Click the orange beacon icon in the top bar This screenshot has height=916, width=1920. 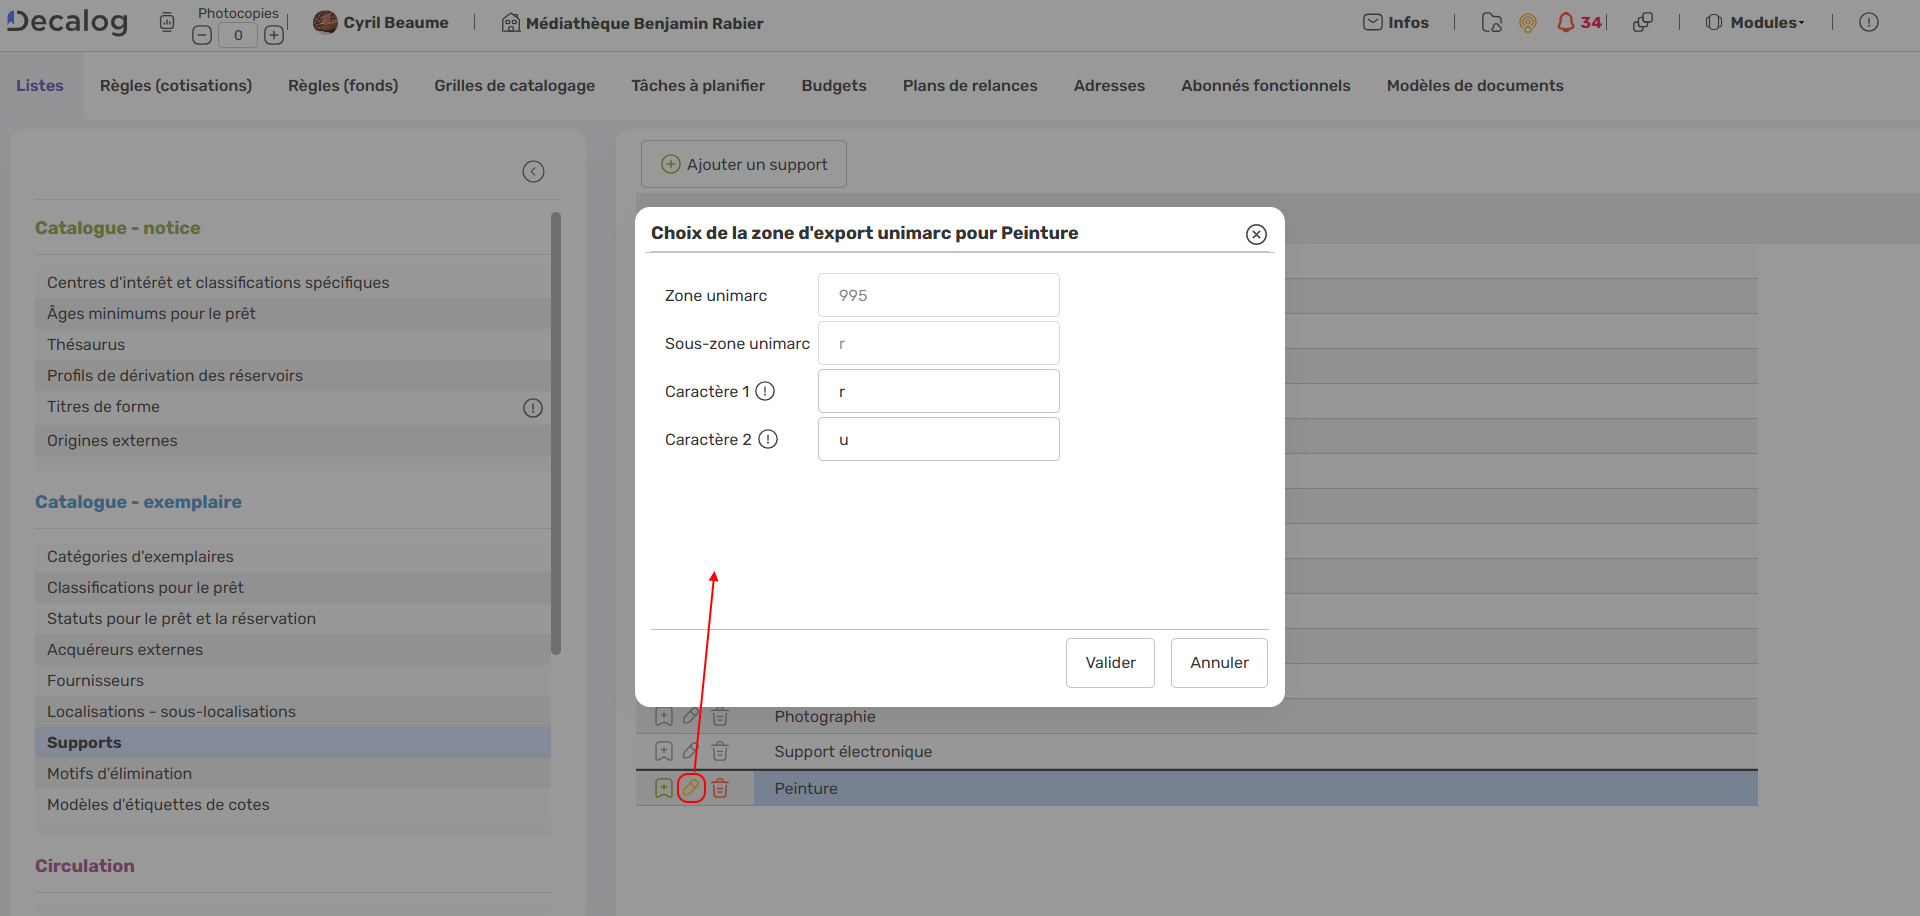1527,22
